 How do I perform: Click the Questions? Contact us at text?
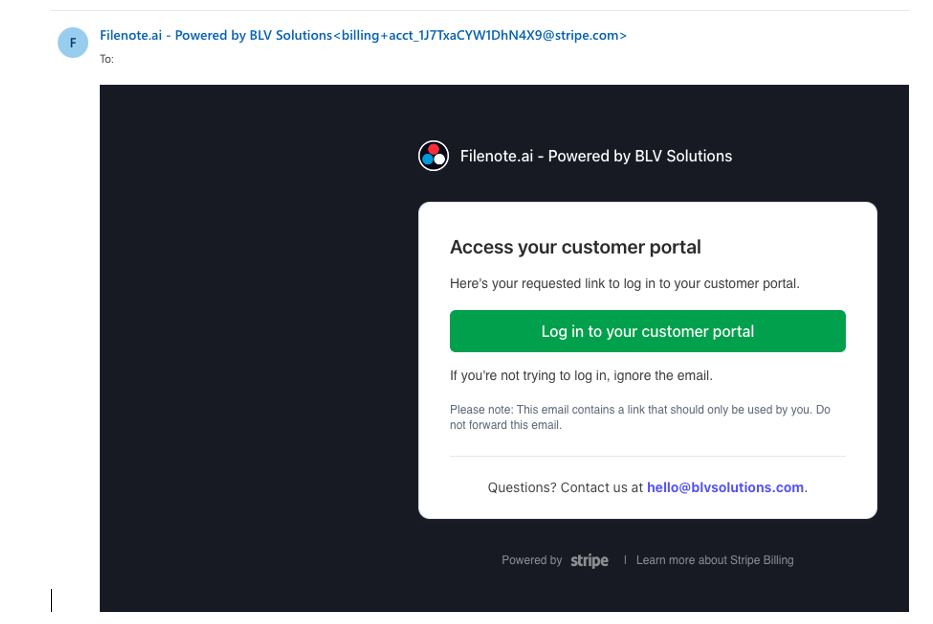tap(565, 488)
